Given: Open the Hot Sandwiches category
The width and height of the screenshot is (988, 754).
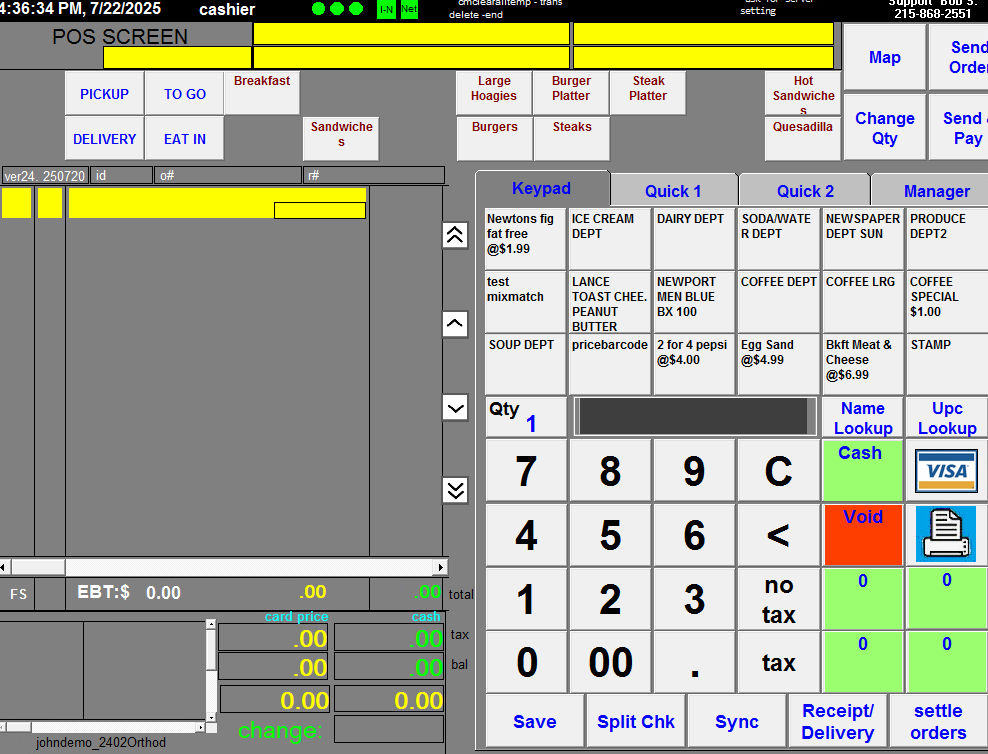Looking at the screenshot, I should click(803, 93).
